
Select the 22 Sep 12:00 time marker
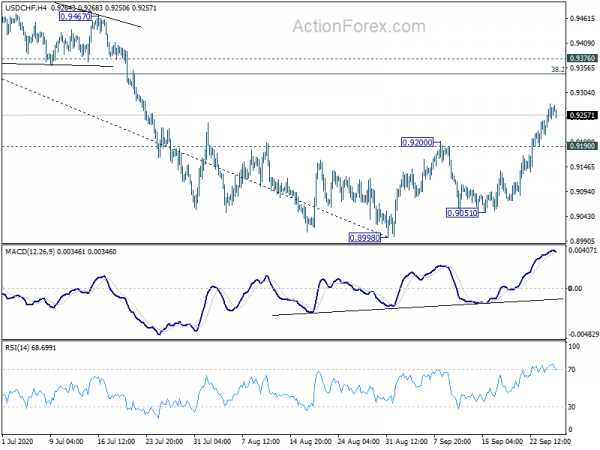550,441
